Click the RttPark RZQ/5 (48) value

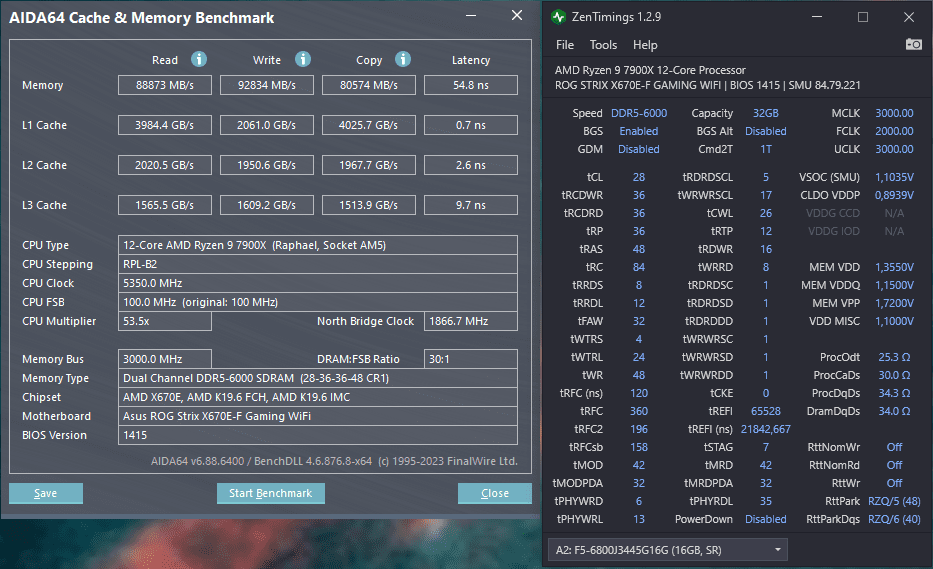(894, 501)
